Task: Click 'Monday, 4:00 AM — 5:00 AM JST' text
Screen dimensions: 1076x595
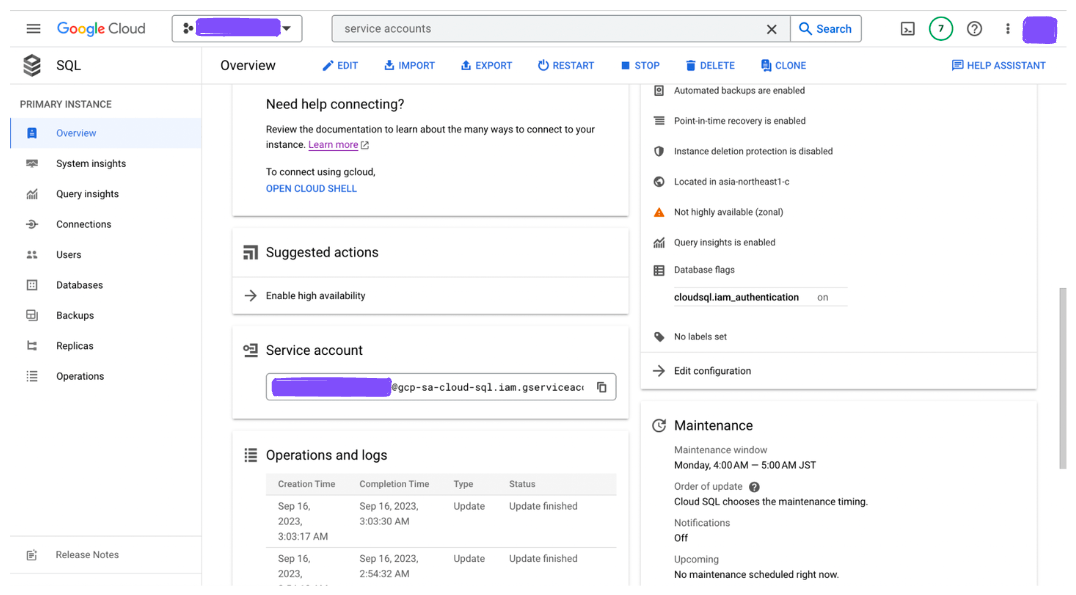Action: tap(745, 465)
